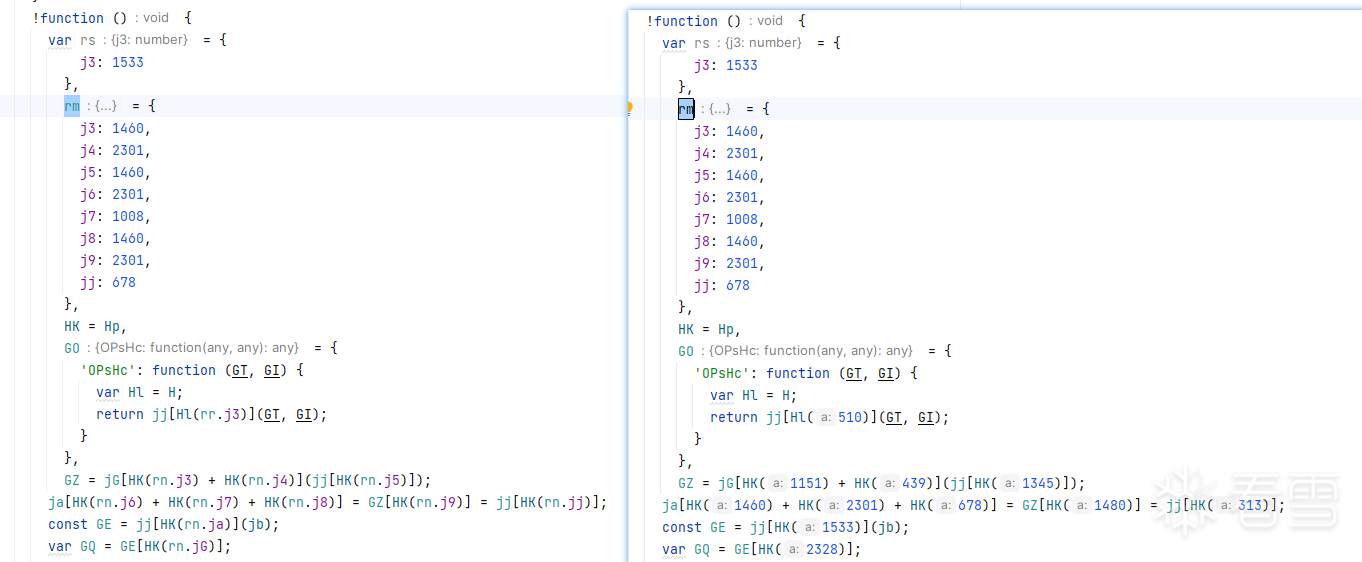1362x562 pixels.
Task: Click the void return hint in left pane
Action: pos(157,18)
